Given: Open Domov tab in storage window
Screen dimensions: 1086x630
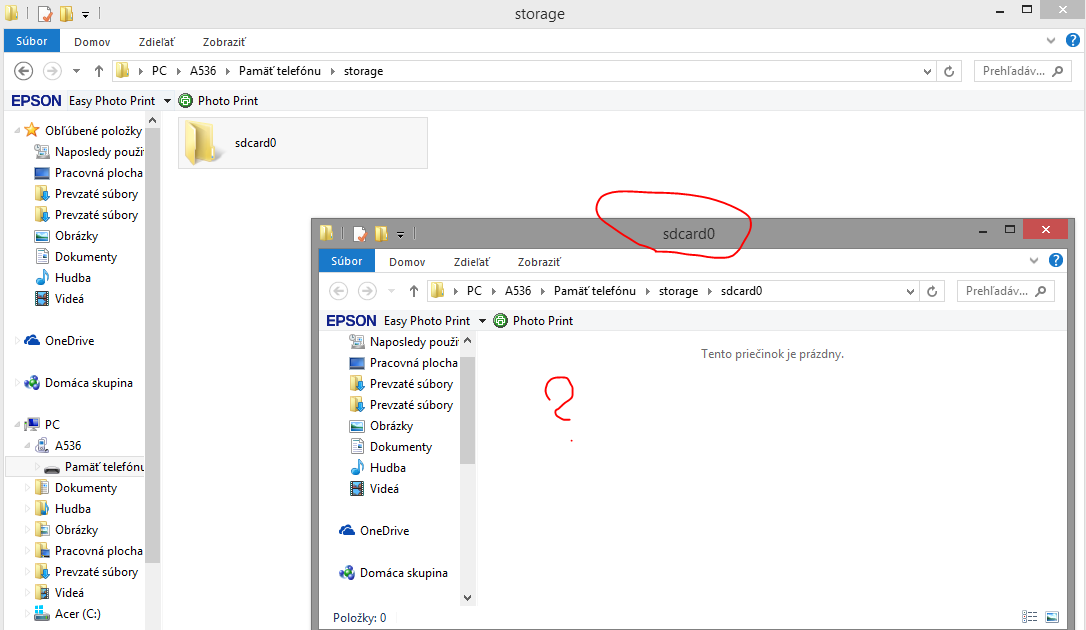Looking at the screenshot, I should (x=92, y=42).
